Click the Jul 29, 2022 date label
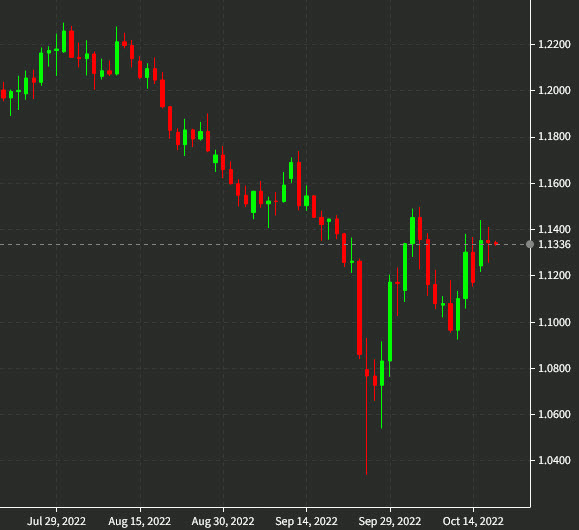This screenshot has width=579, height=530. tap(56, 521)
